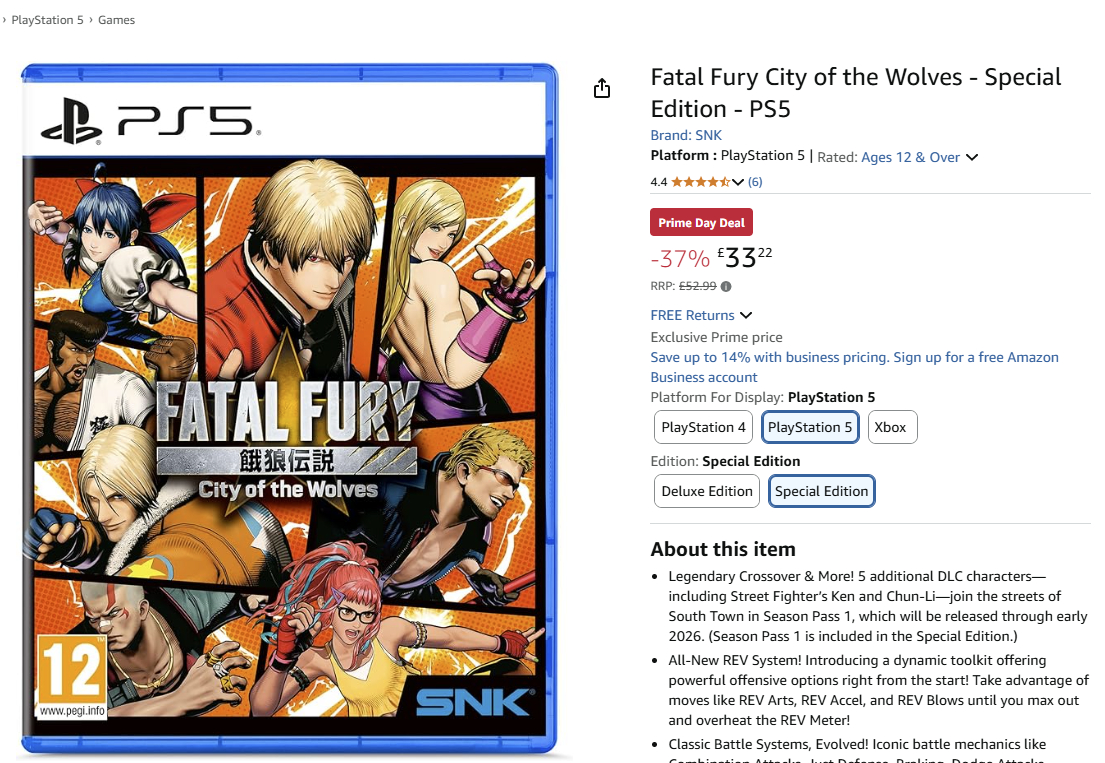The width and height of the screenshot is (1105, 763).
Task: Switch platform to Xbox
Action: tap(890, 427)
